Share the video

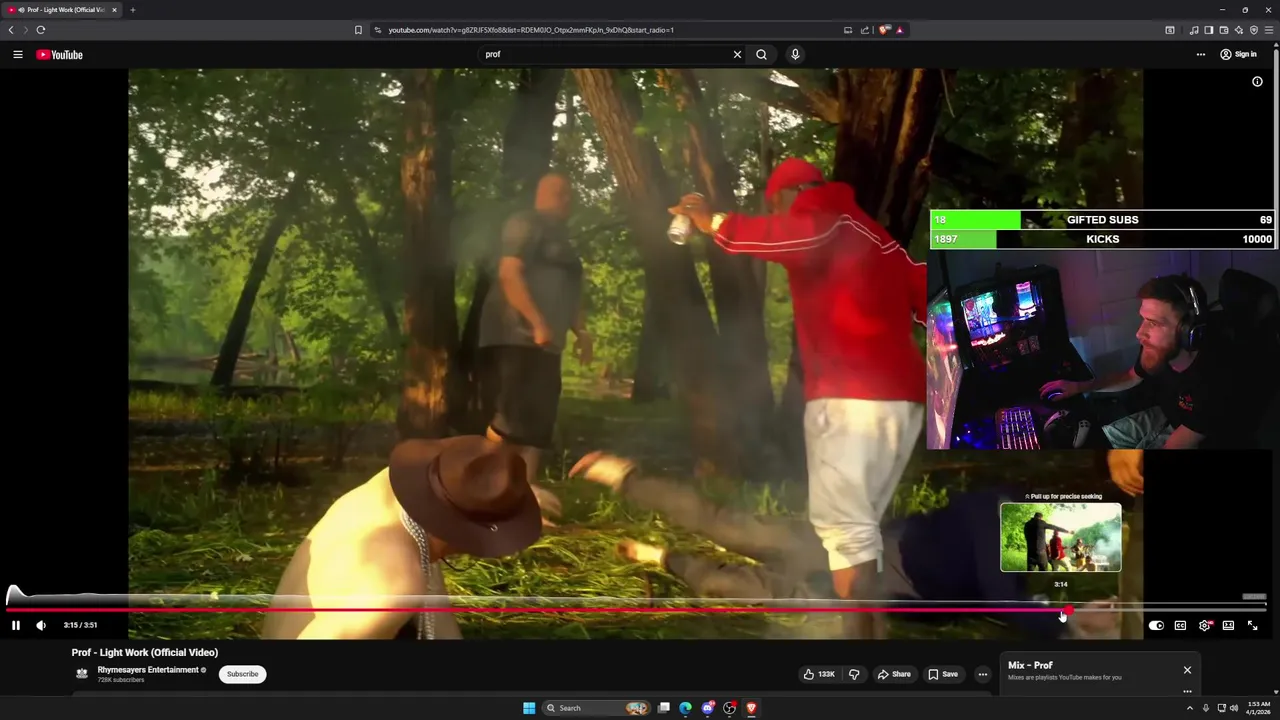894,674
